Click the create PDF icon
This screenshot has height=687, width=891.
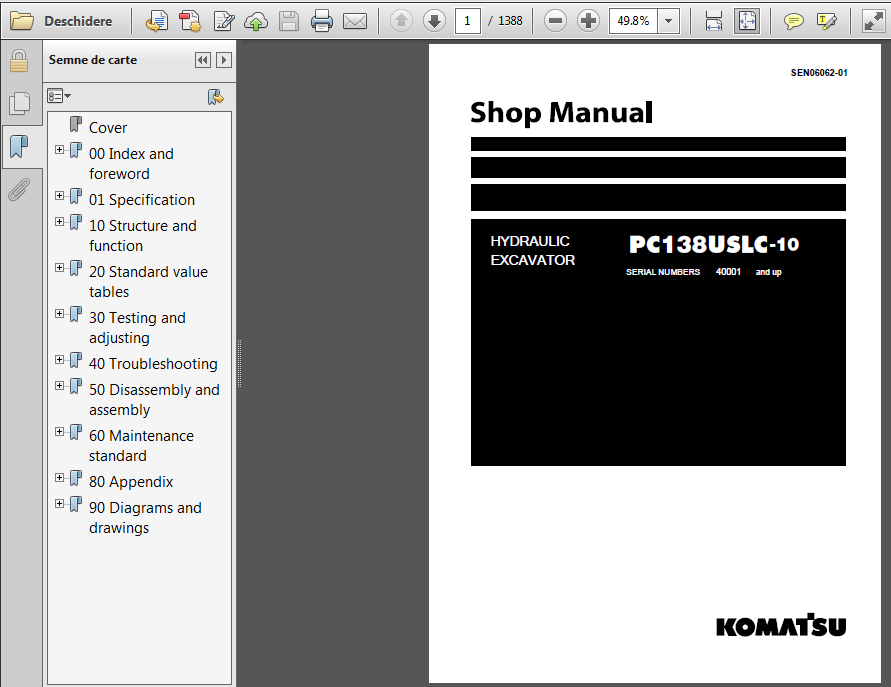point(190,21)
